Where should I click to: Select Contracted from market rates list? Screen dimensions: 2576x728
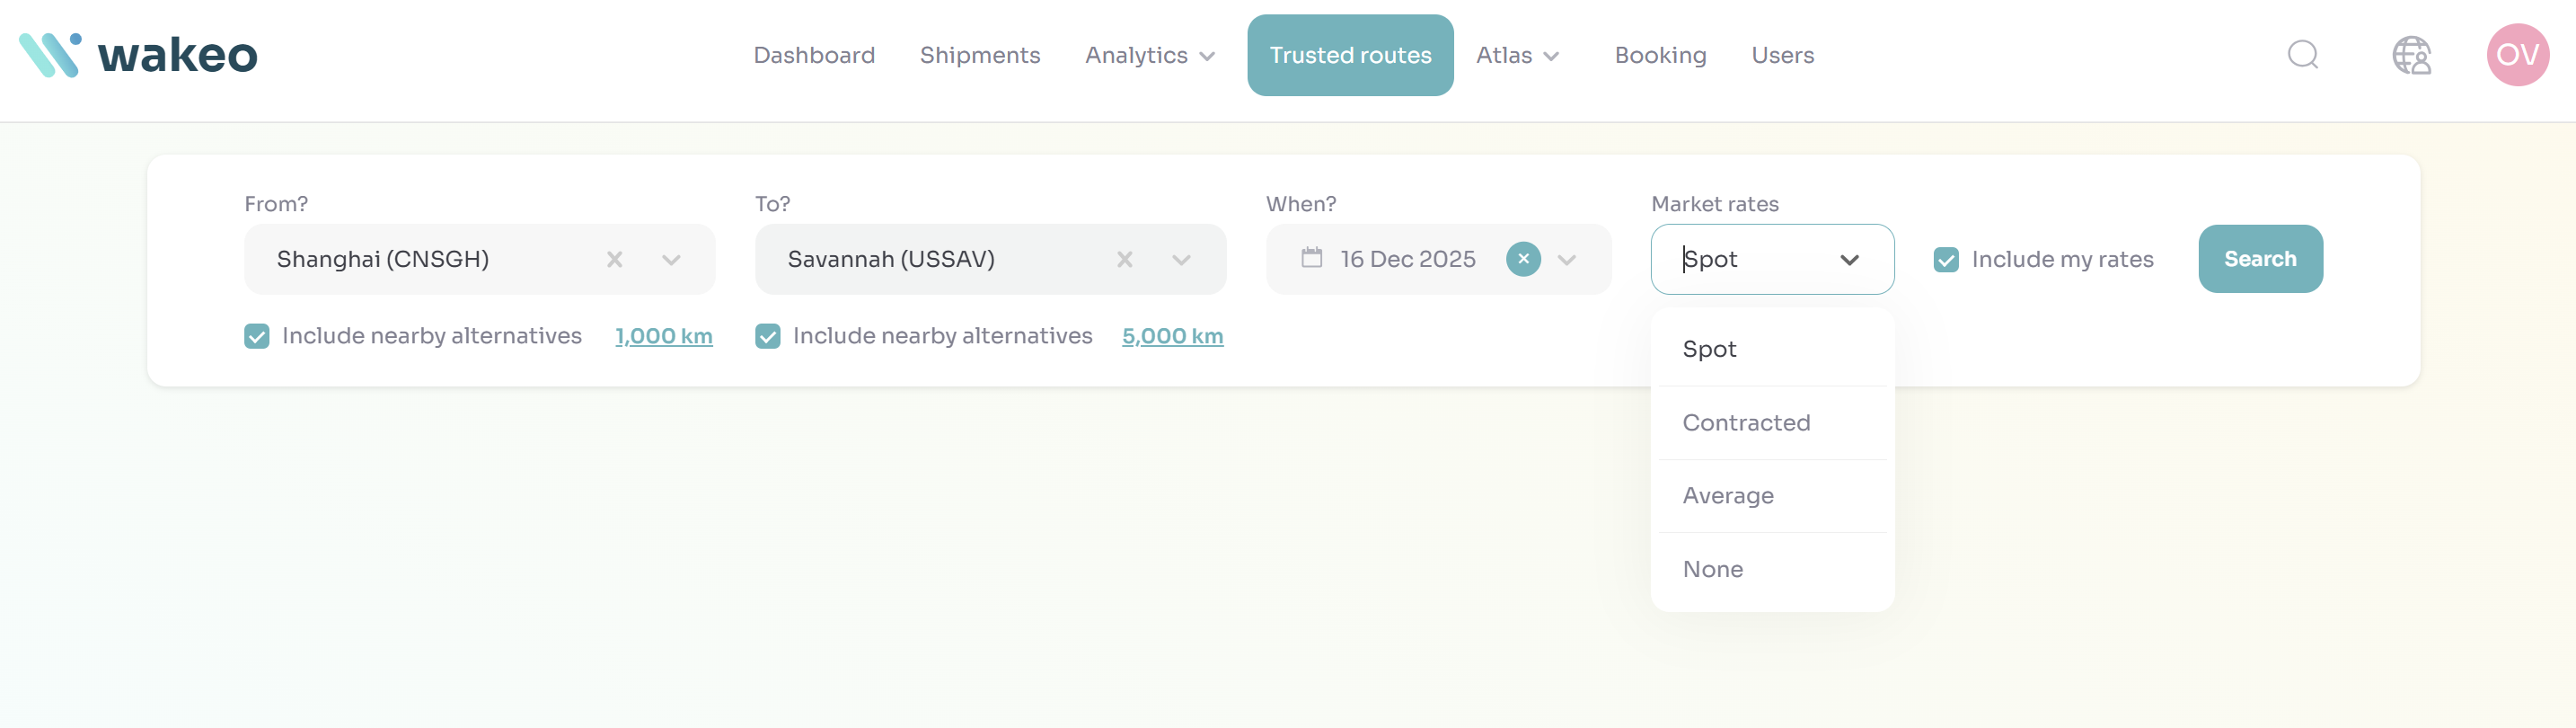point(1746,423)
